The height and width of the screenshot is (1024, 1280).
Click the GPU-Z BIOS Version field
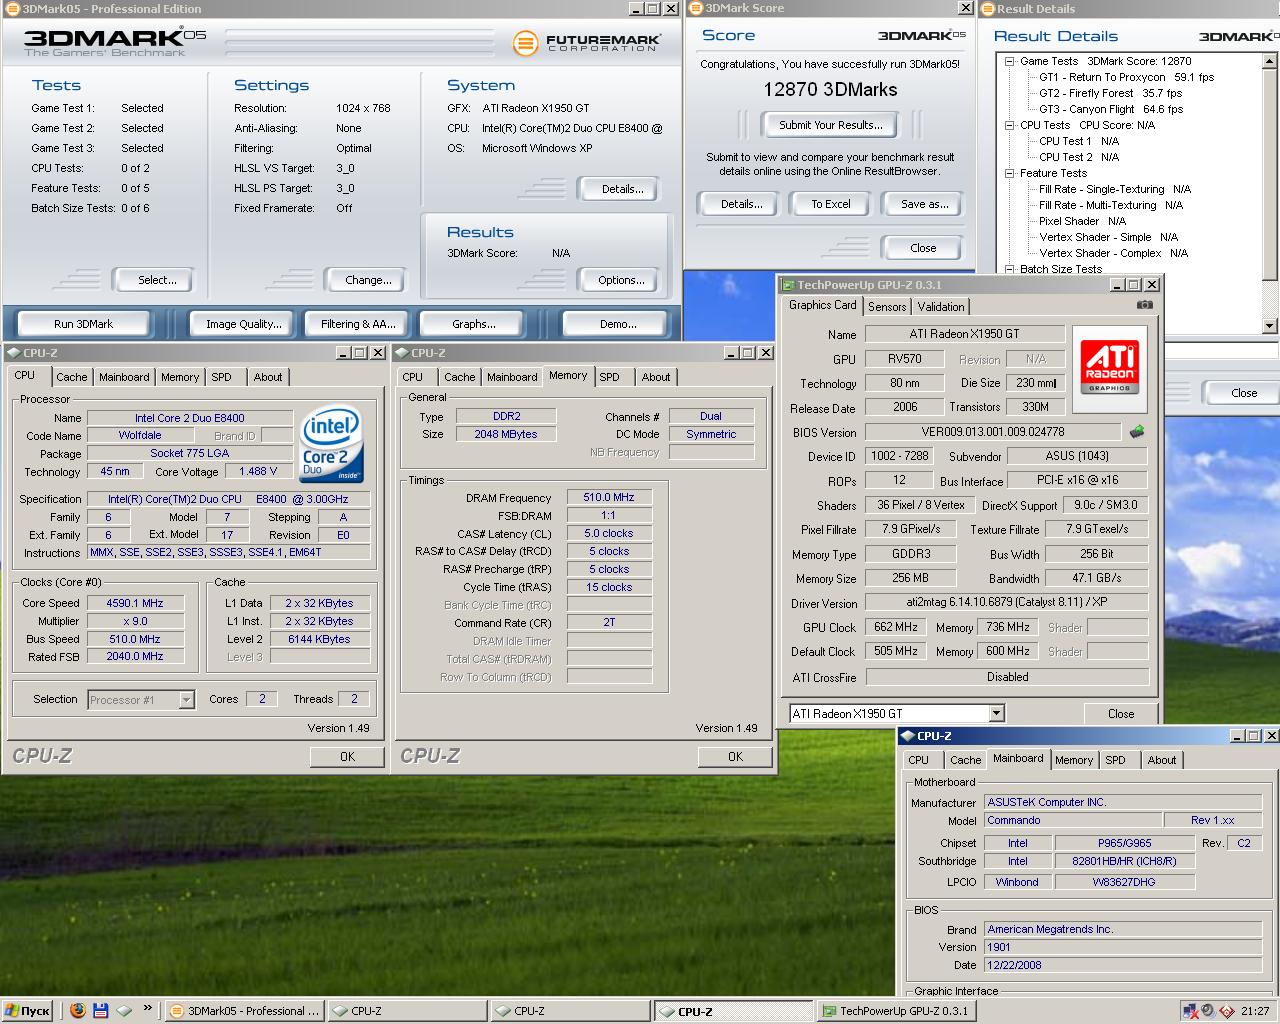pyautogui.click(x=993, y=432)
